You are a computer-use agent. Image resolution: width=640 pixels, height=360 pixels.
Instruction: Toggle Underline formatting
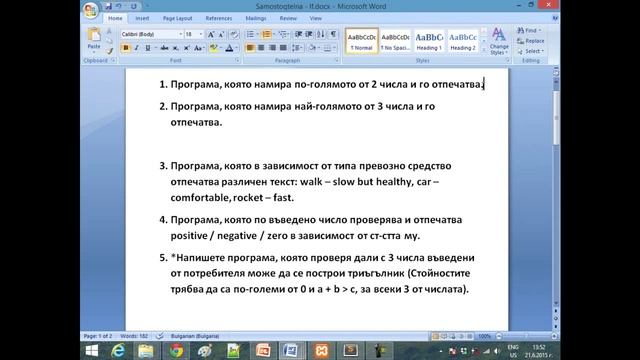click(148, 48)
